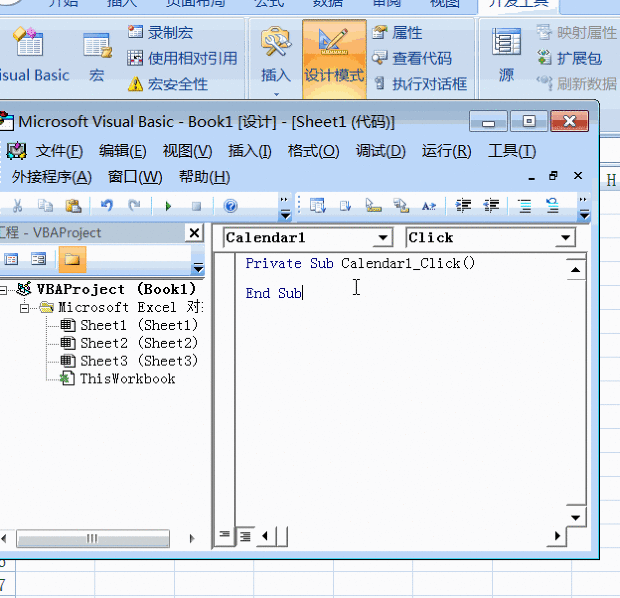Open the Macros (宏) dialog

[x=97, y=55]
